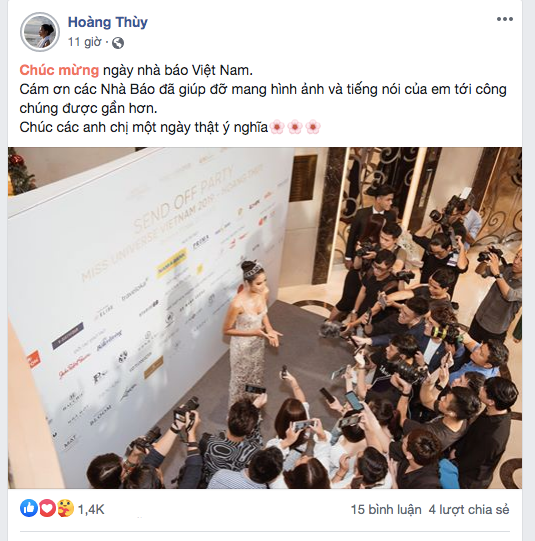Viewport: 535px width, 541px height.
Task: Click the last pink flower emoji
Action: pos(313,127)
